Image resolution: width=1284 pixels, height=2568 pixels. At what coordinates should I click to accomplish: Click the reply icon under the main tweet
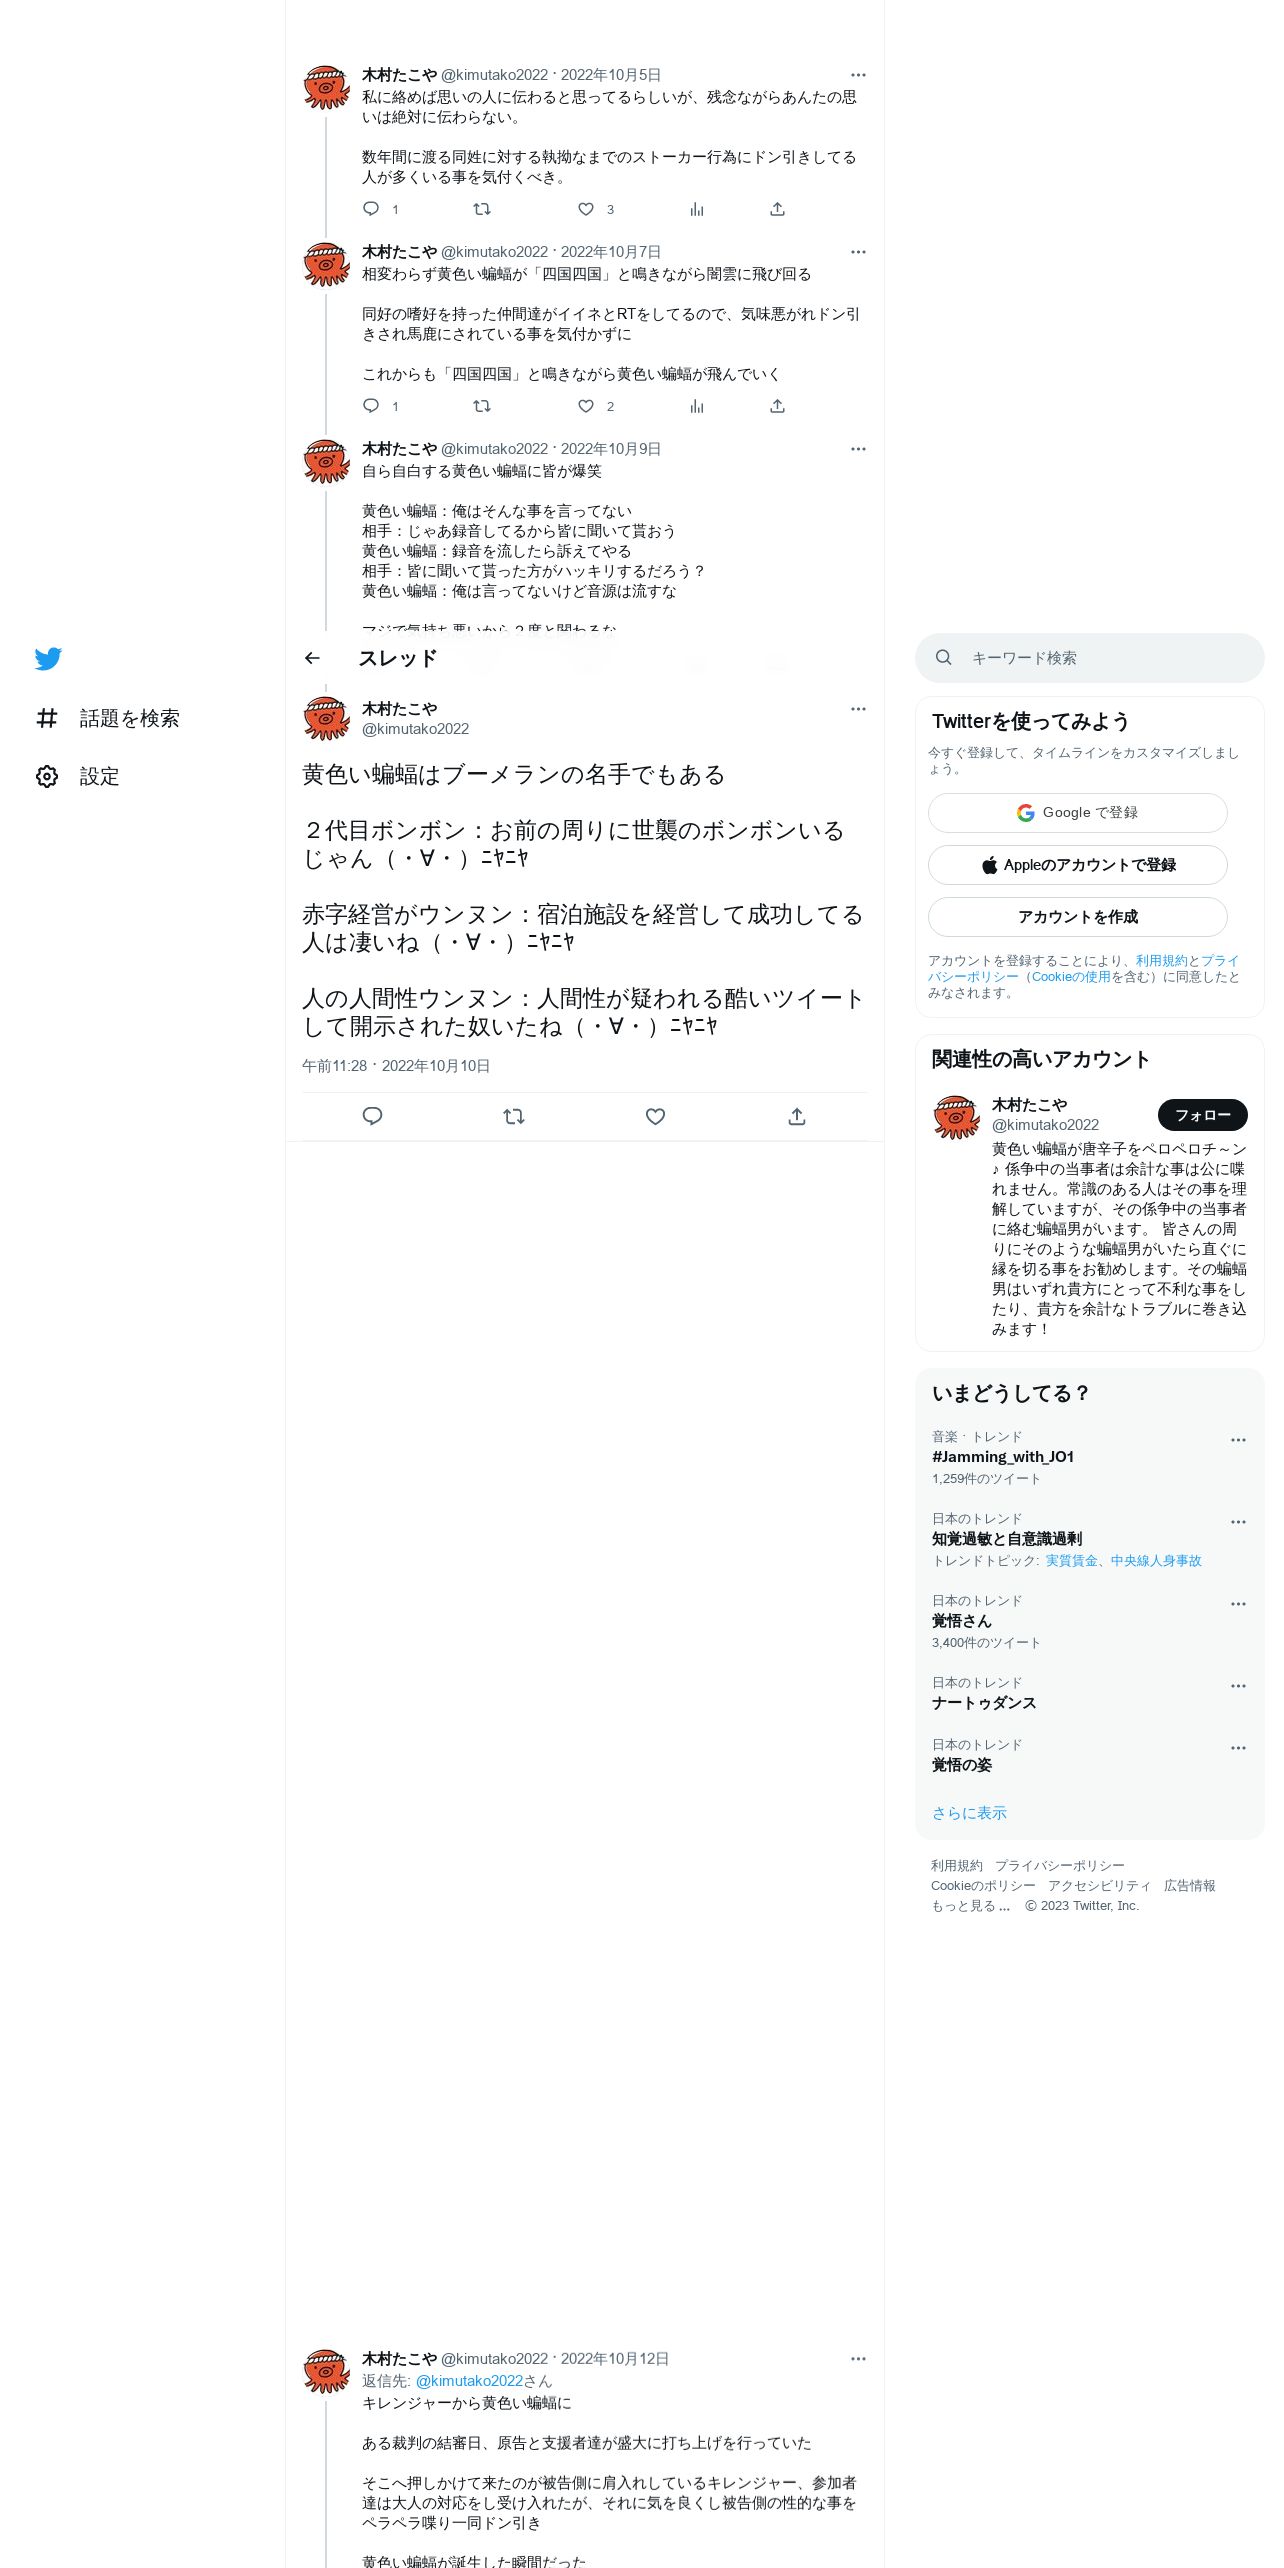(372, 1116)
